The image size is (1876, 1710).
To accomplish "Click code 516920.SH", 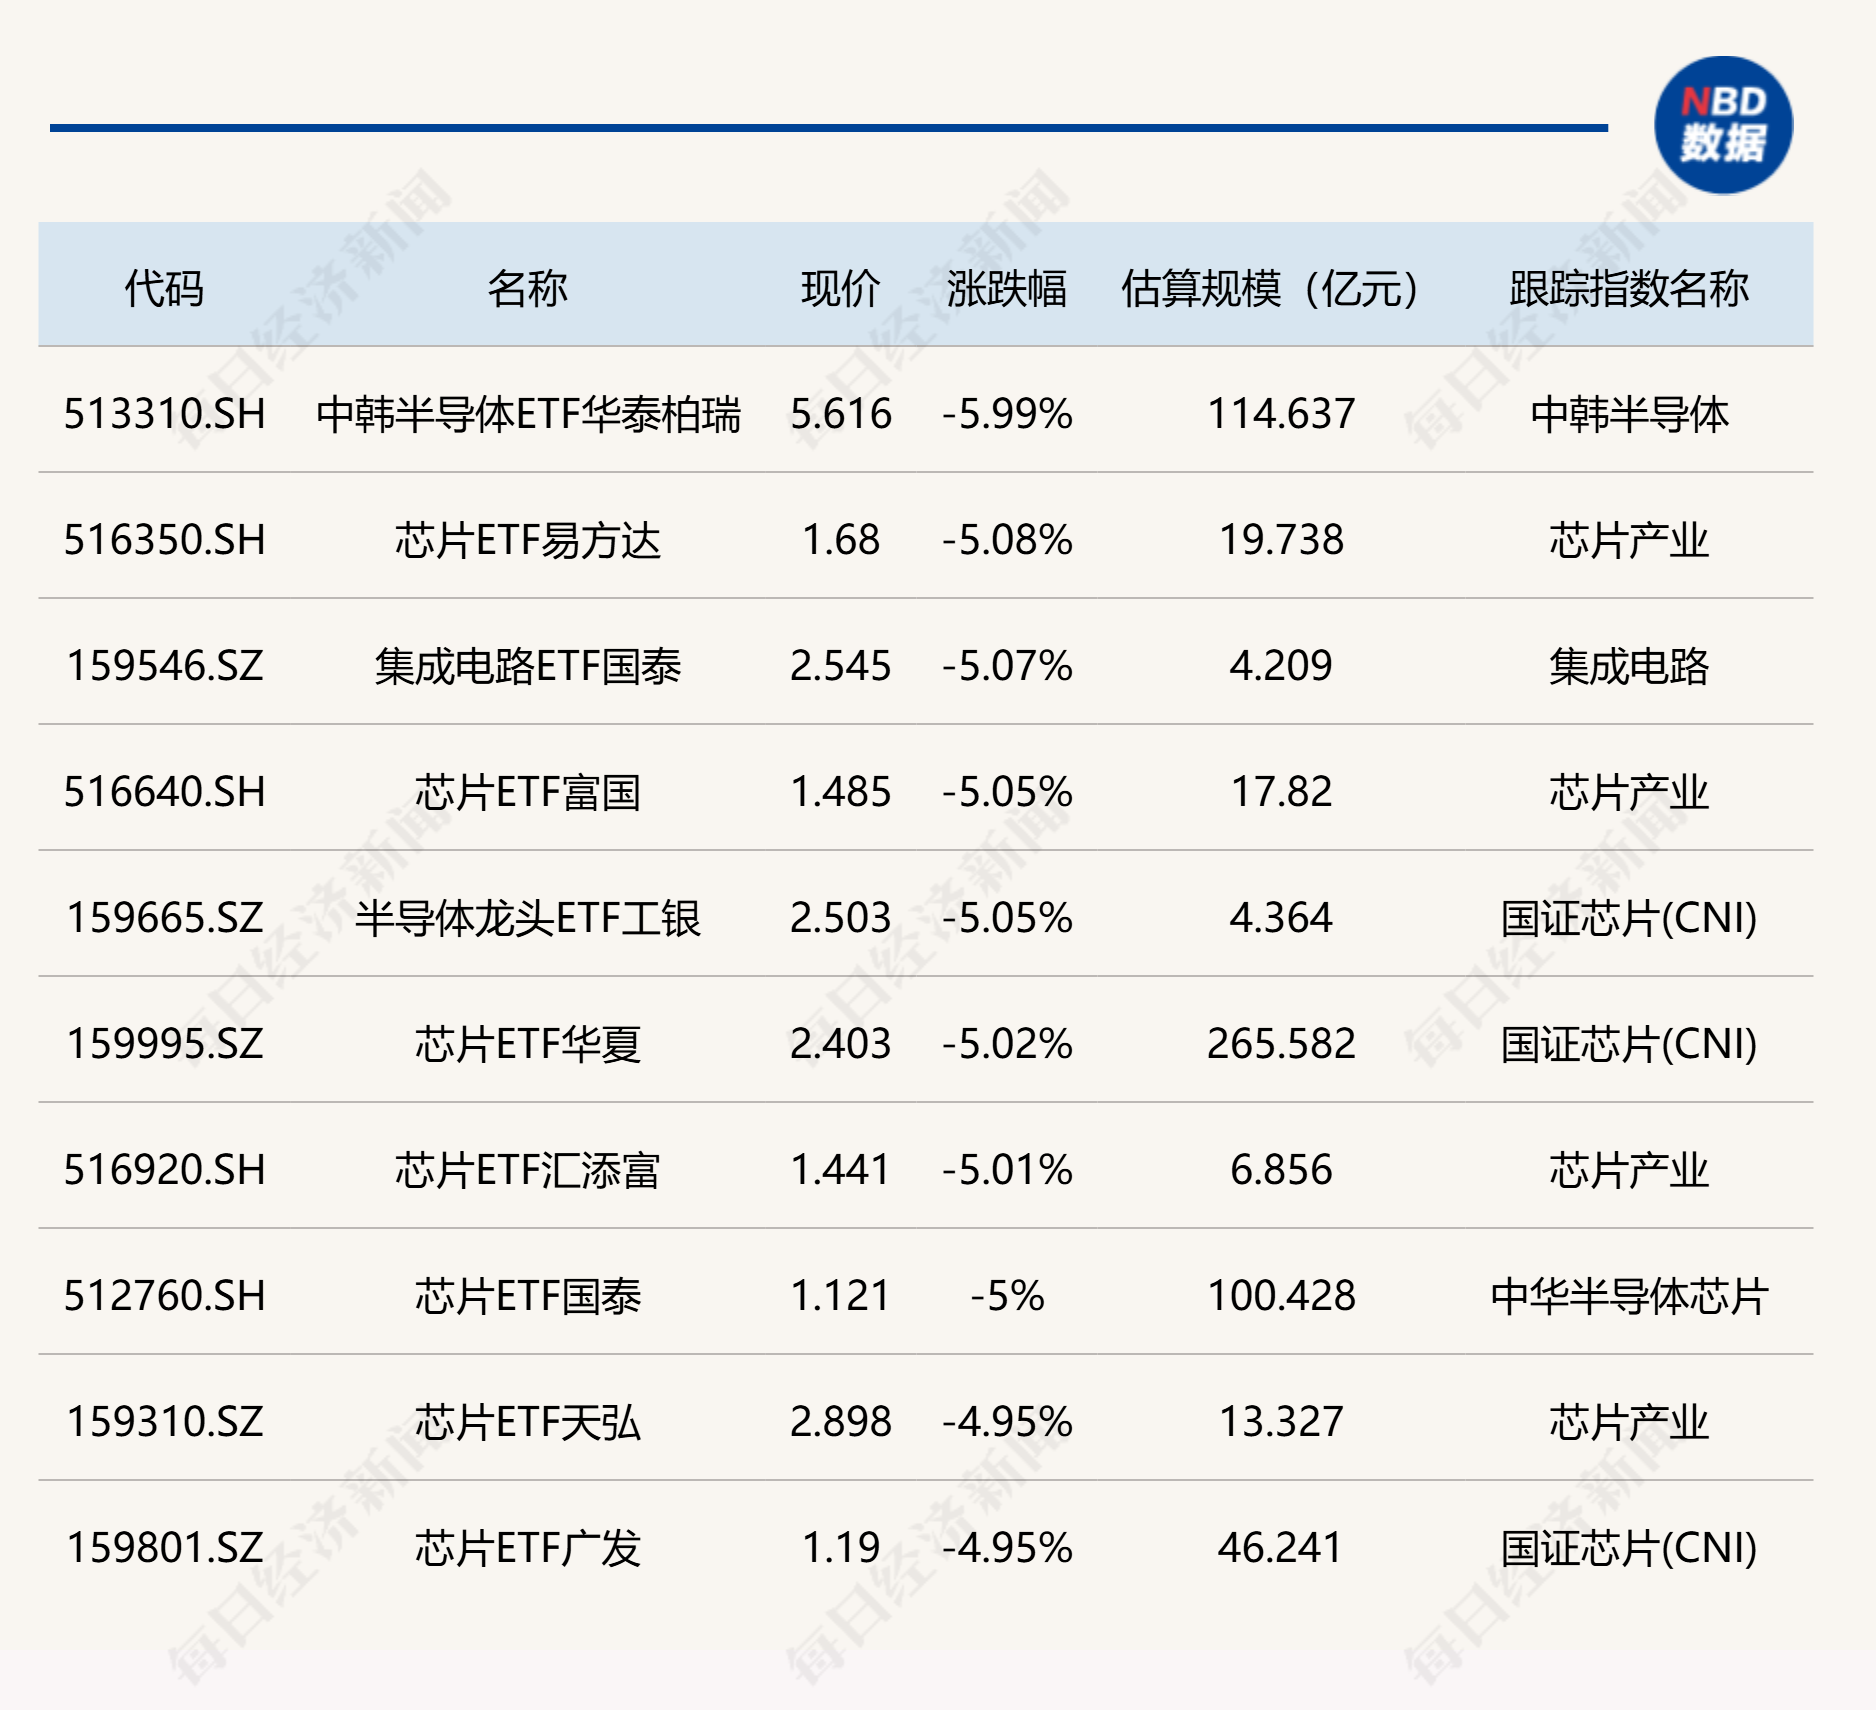I will tap(165, 1170).
